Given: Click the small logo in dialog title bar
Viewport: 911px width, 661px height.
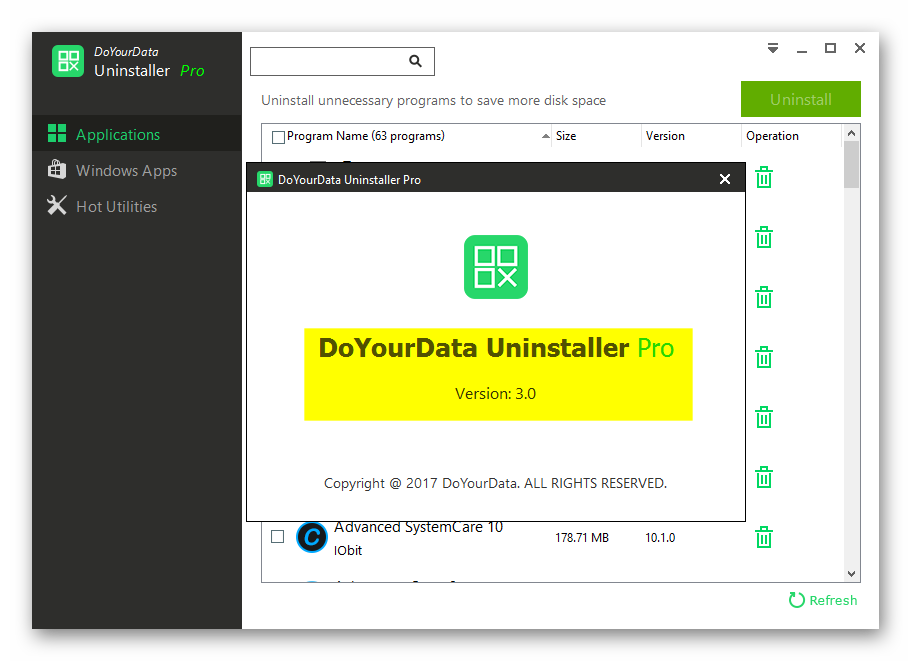Looking at the screenshot, I should coord(265,179).
